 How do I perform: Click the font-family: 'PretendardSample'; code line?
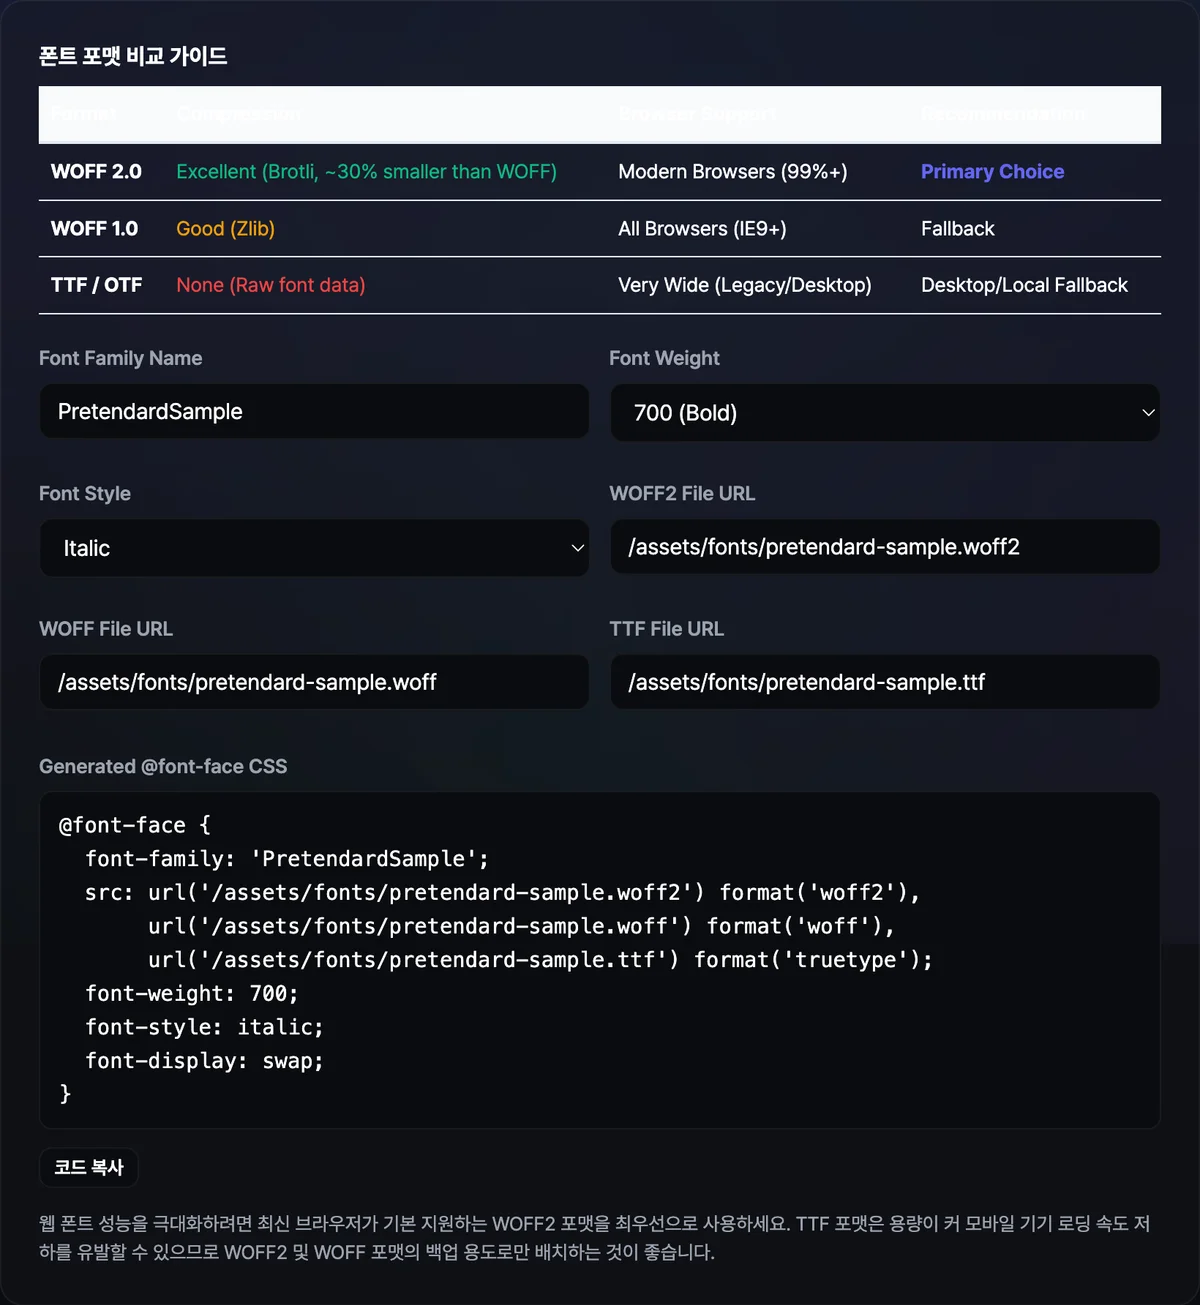(287, 859)
